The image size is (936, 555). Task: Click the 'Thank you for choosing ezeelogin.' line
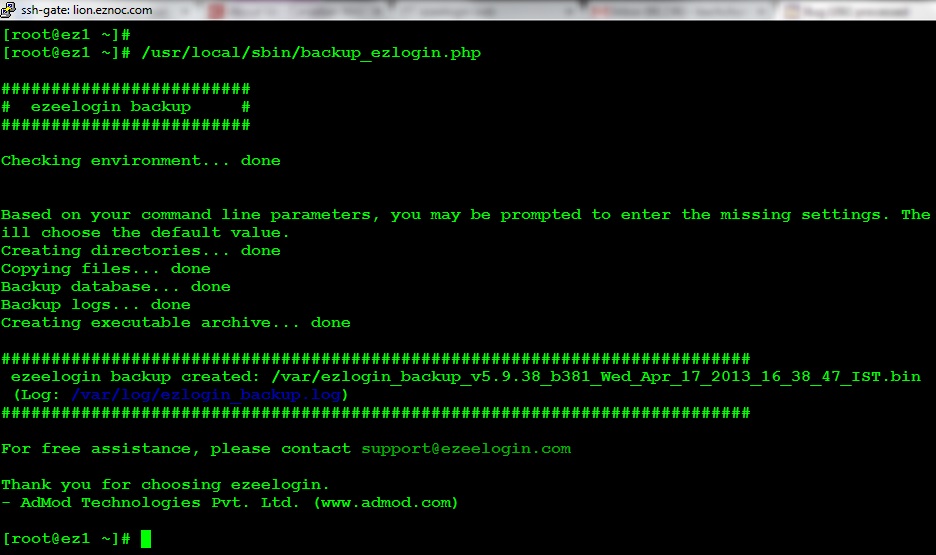(x=165, y=485)
